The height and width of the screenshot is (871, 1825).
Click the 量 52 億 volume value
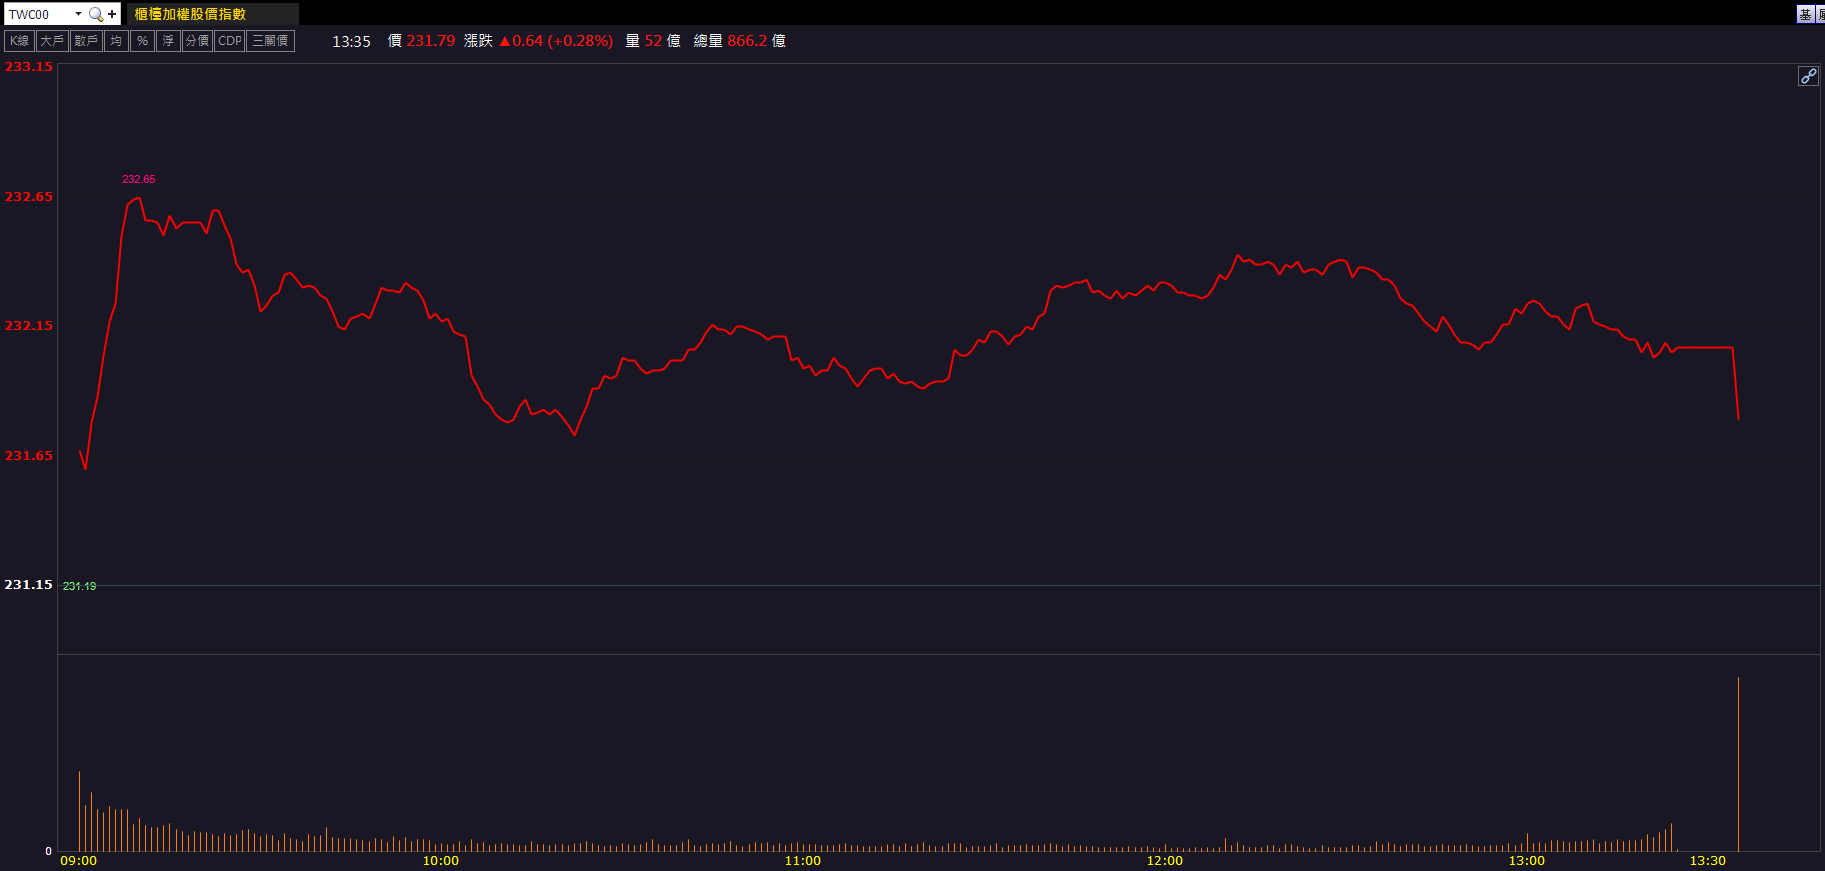pyautogui.click(x=653, y=41)
